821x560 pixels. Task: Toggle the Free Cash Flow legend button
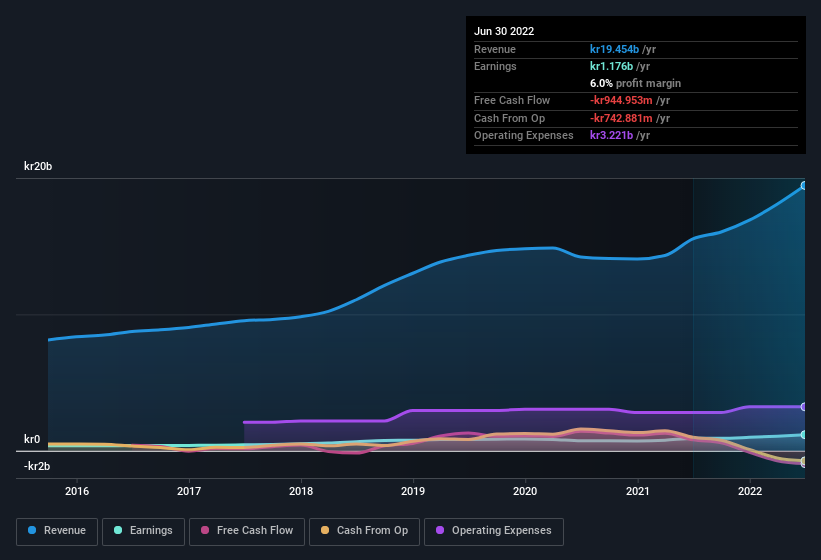tap(247, 531)
